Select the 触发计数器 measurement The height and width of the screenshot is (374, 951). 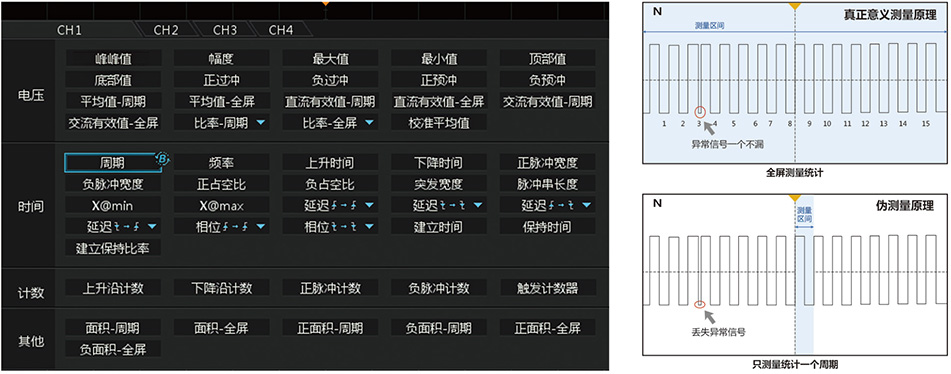pyautogui.click(x=548, y=288)
